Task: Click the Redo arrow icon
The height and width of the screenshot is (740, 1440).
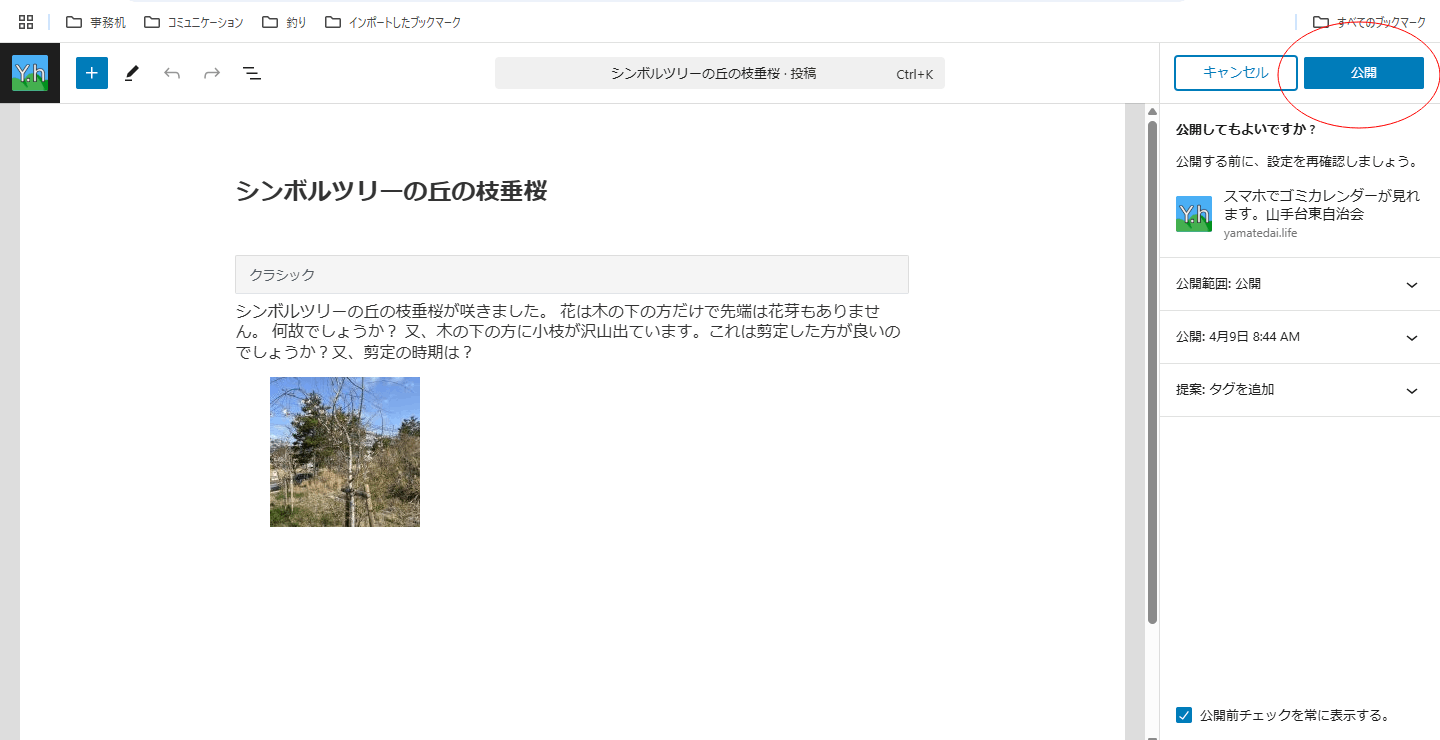Action: 212,73
